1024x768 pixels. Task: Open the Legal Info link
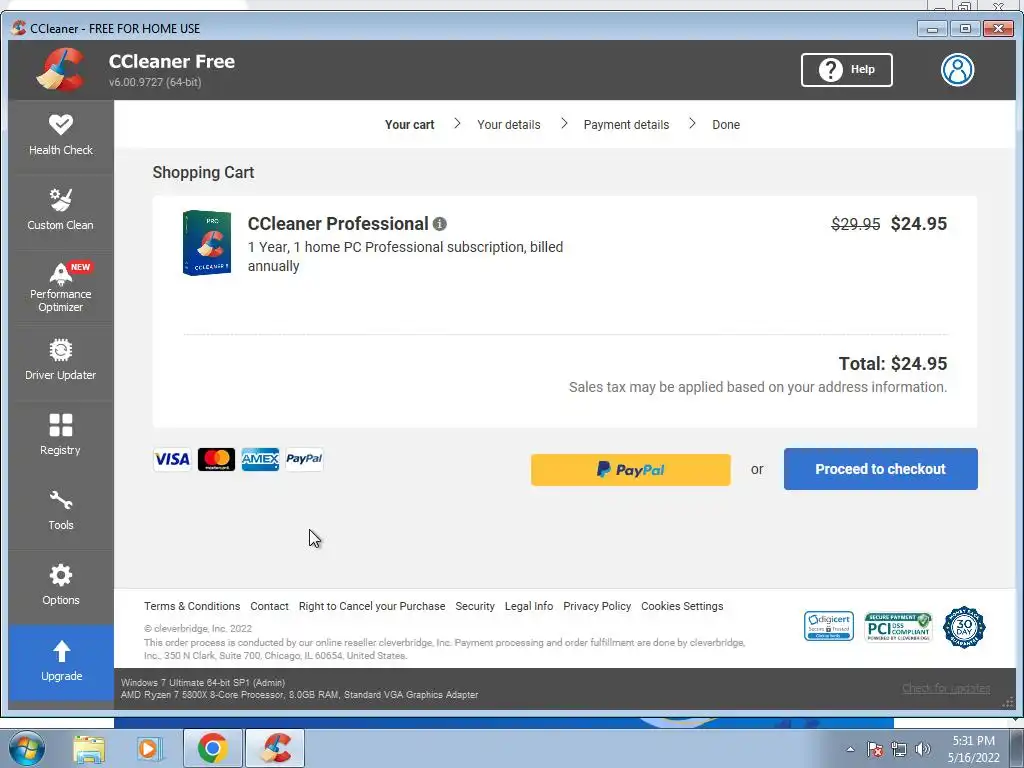click(529, 606)
